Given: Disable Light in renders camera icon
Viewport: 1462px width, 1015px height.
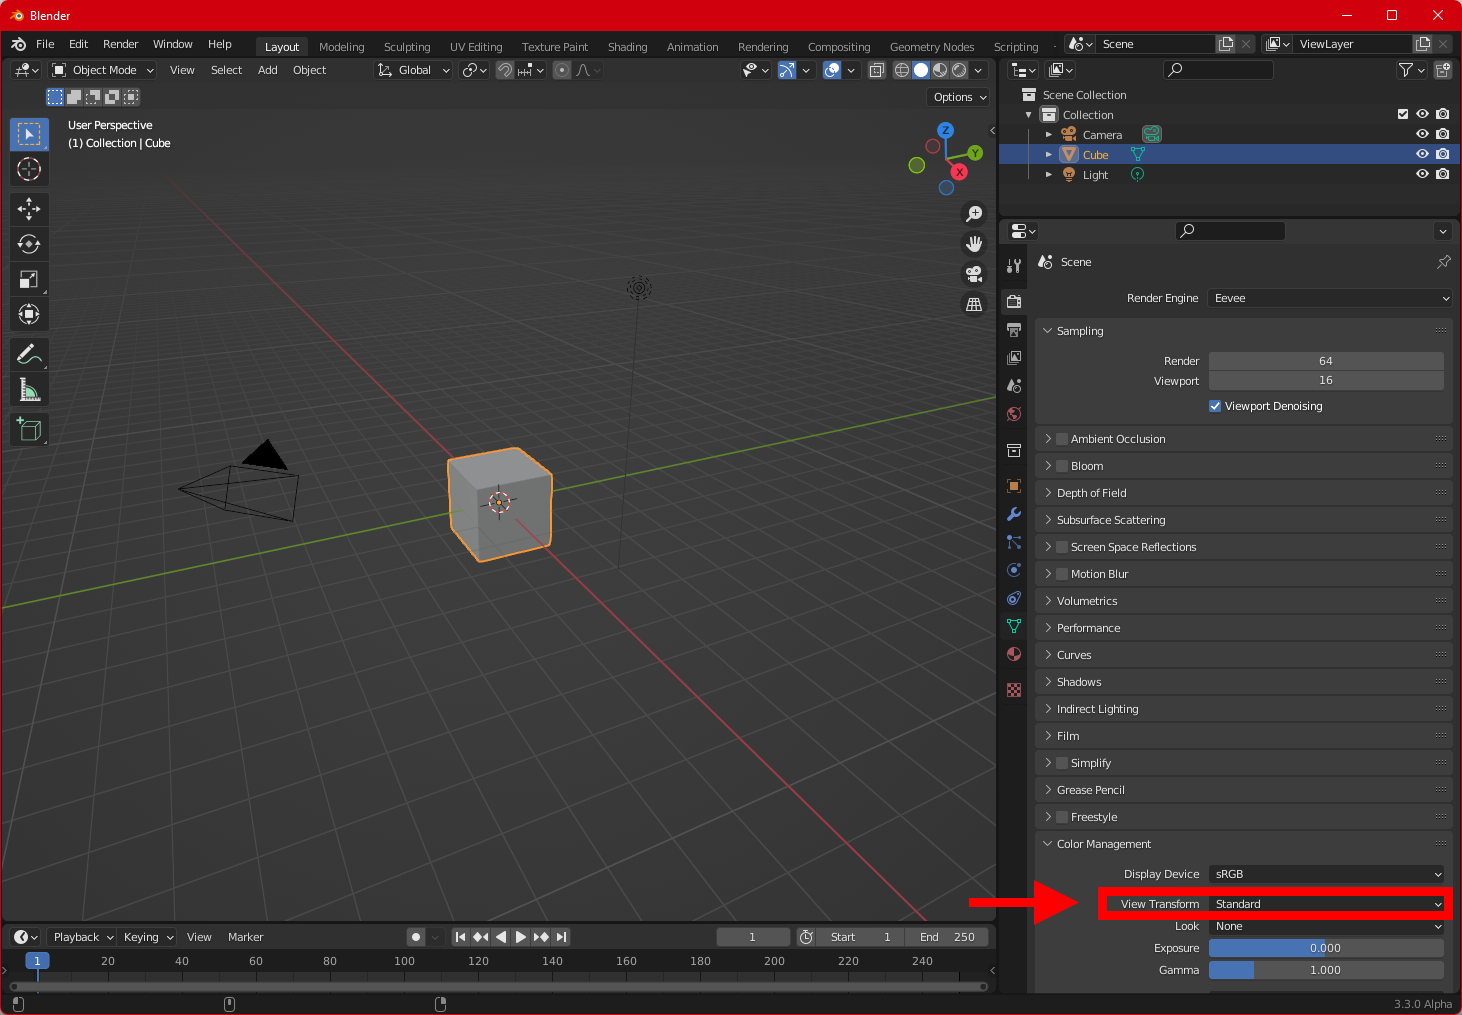Looking at the screenshot, I should tap(1442, 174).
